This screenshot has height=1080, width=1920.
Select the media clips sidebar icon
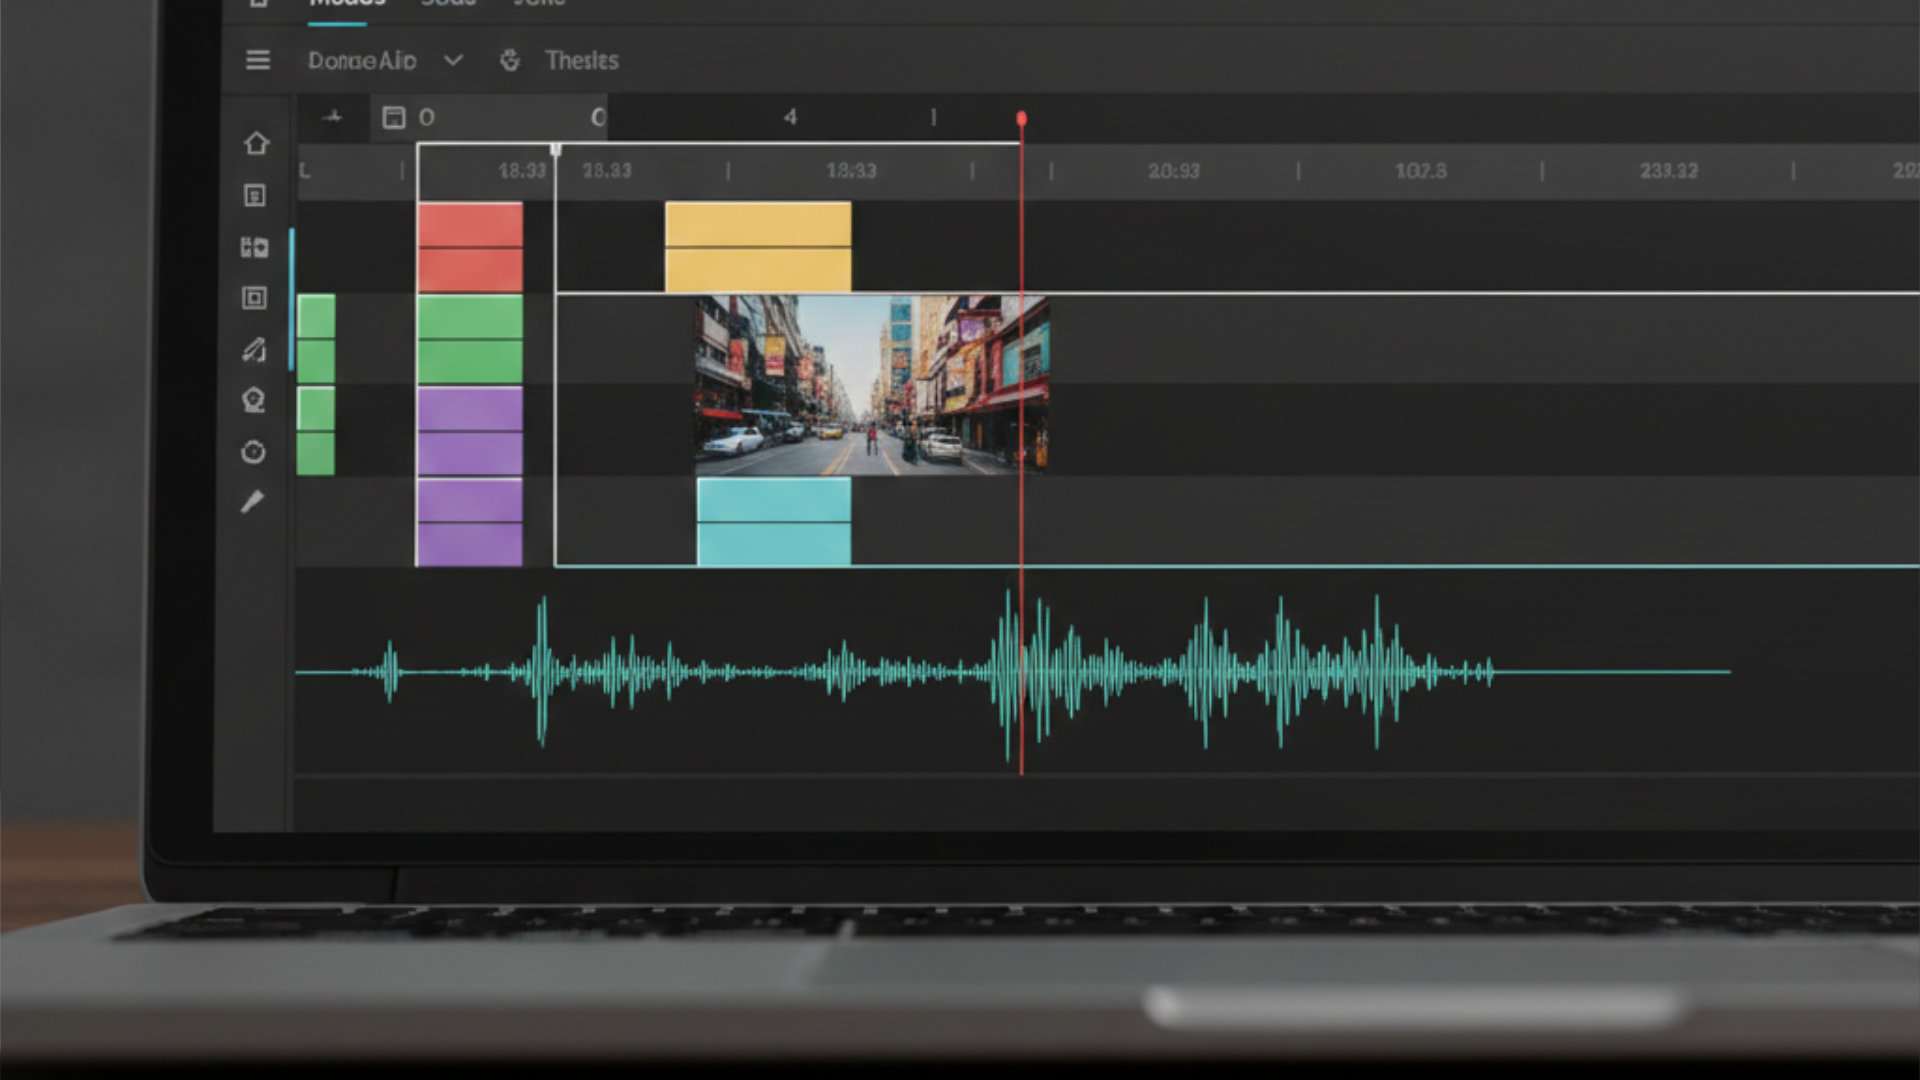254,247
